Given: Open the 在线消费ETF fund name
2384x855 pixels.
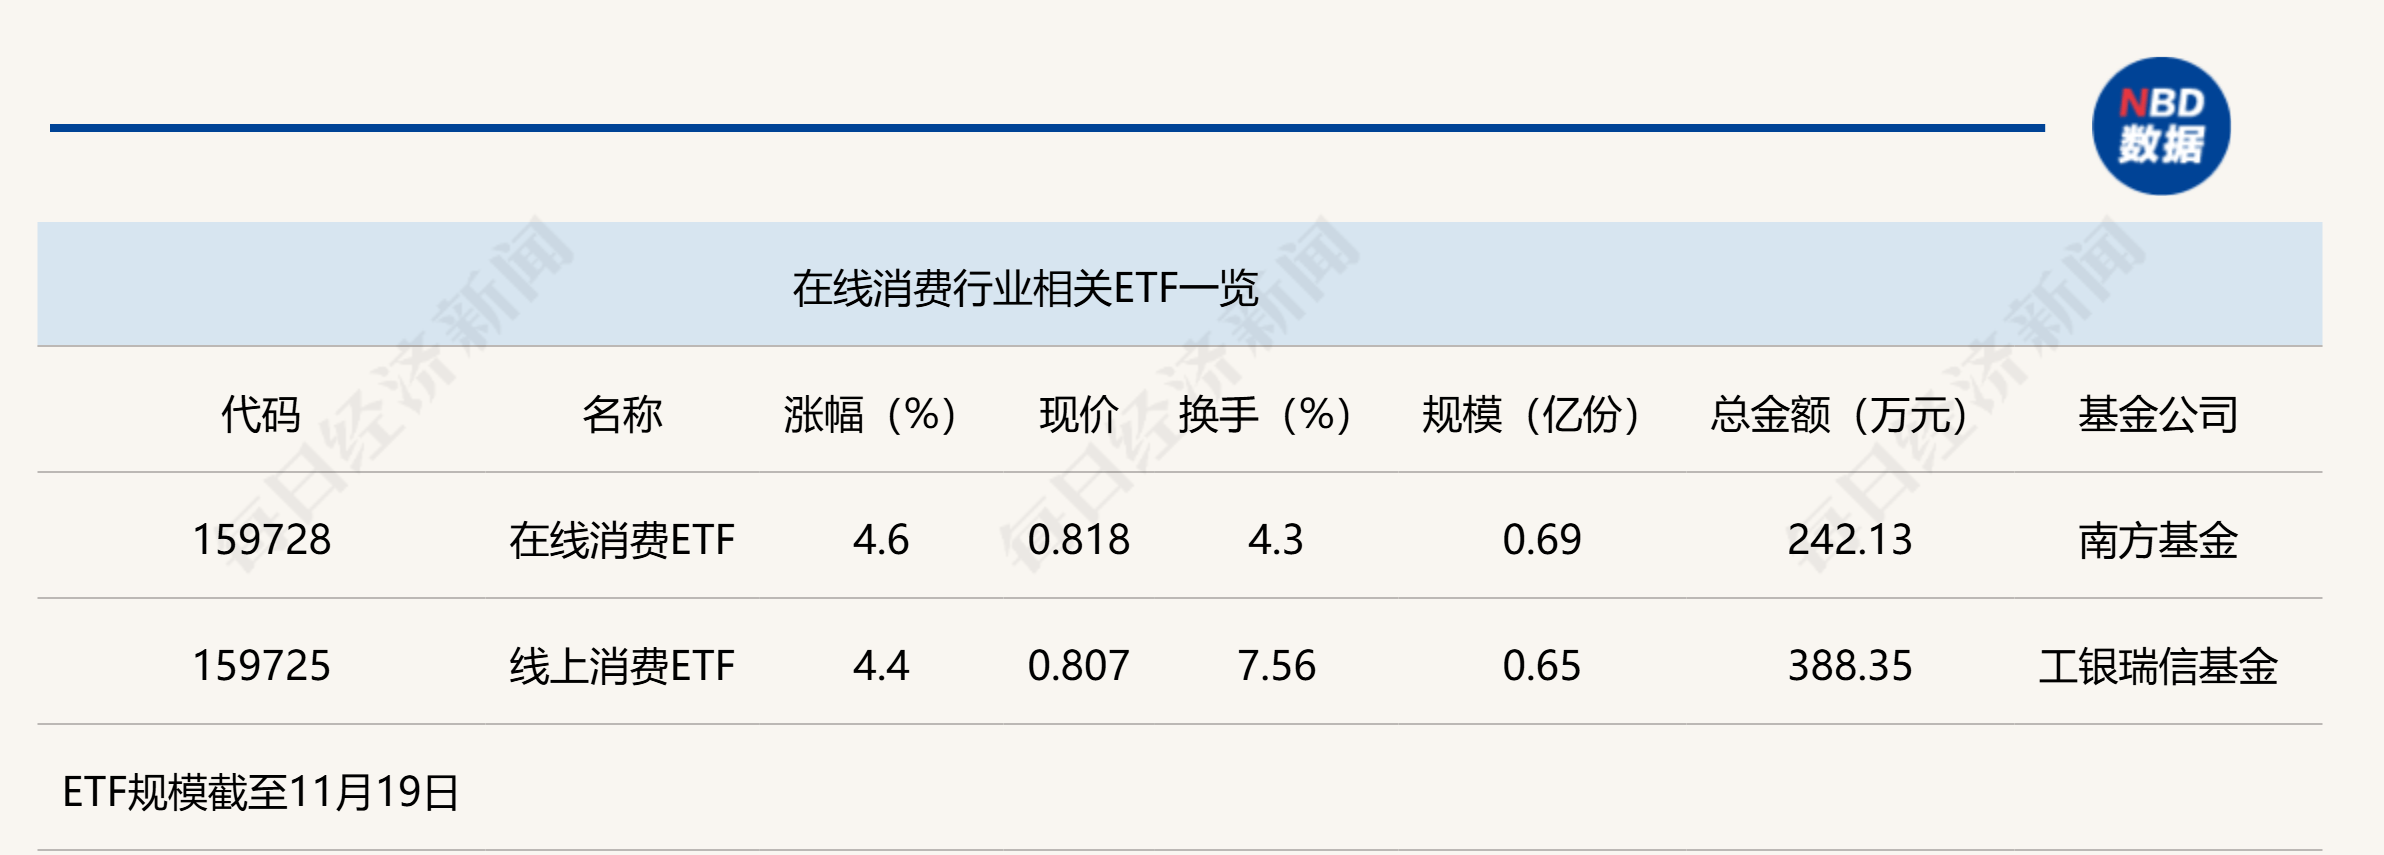Looking at the screenshot, I should [x=622, y=540].
